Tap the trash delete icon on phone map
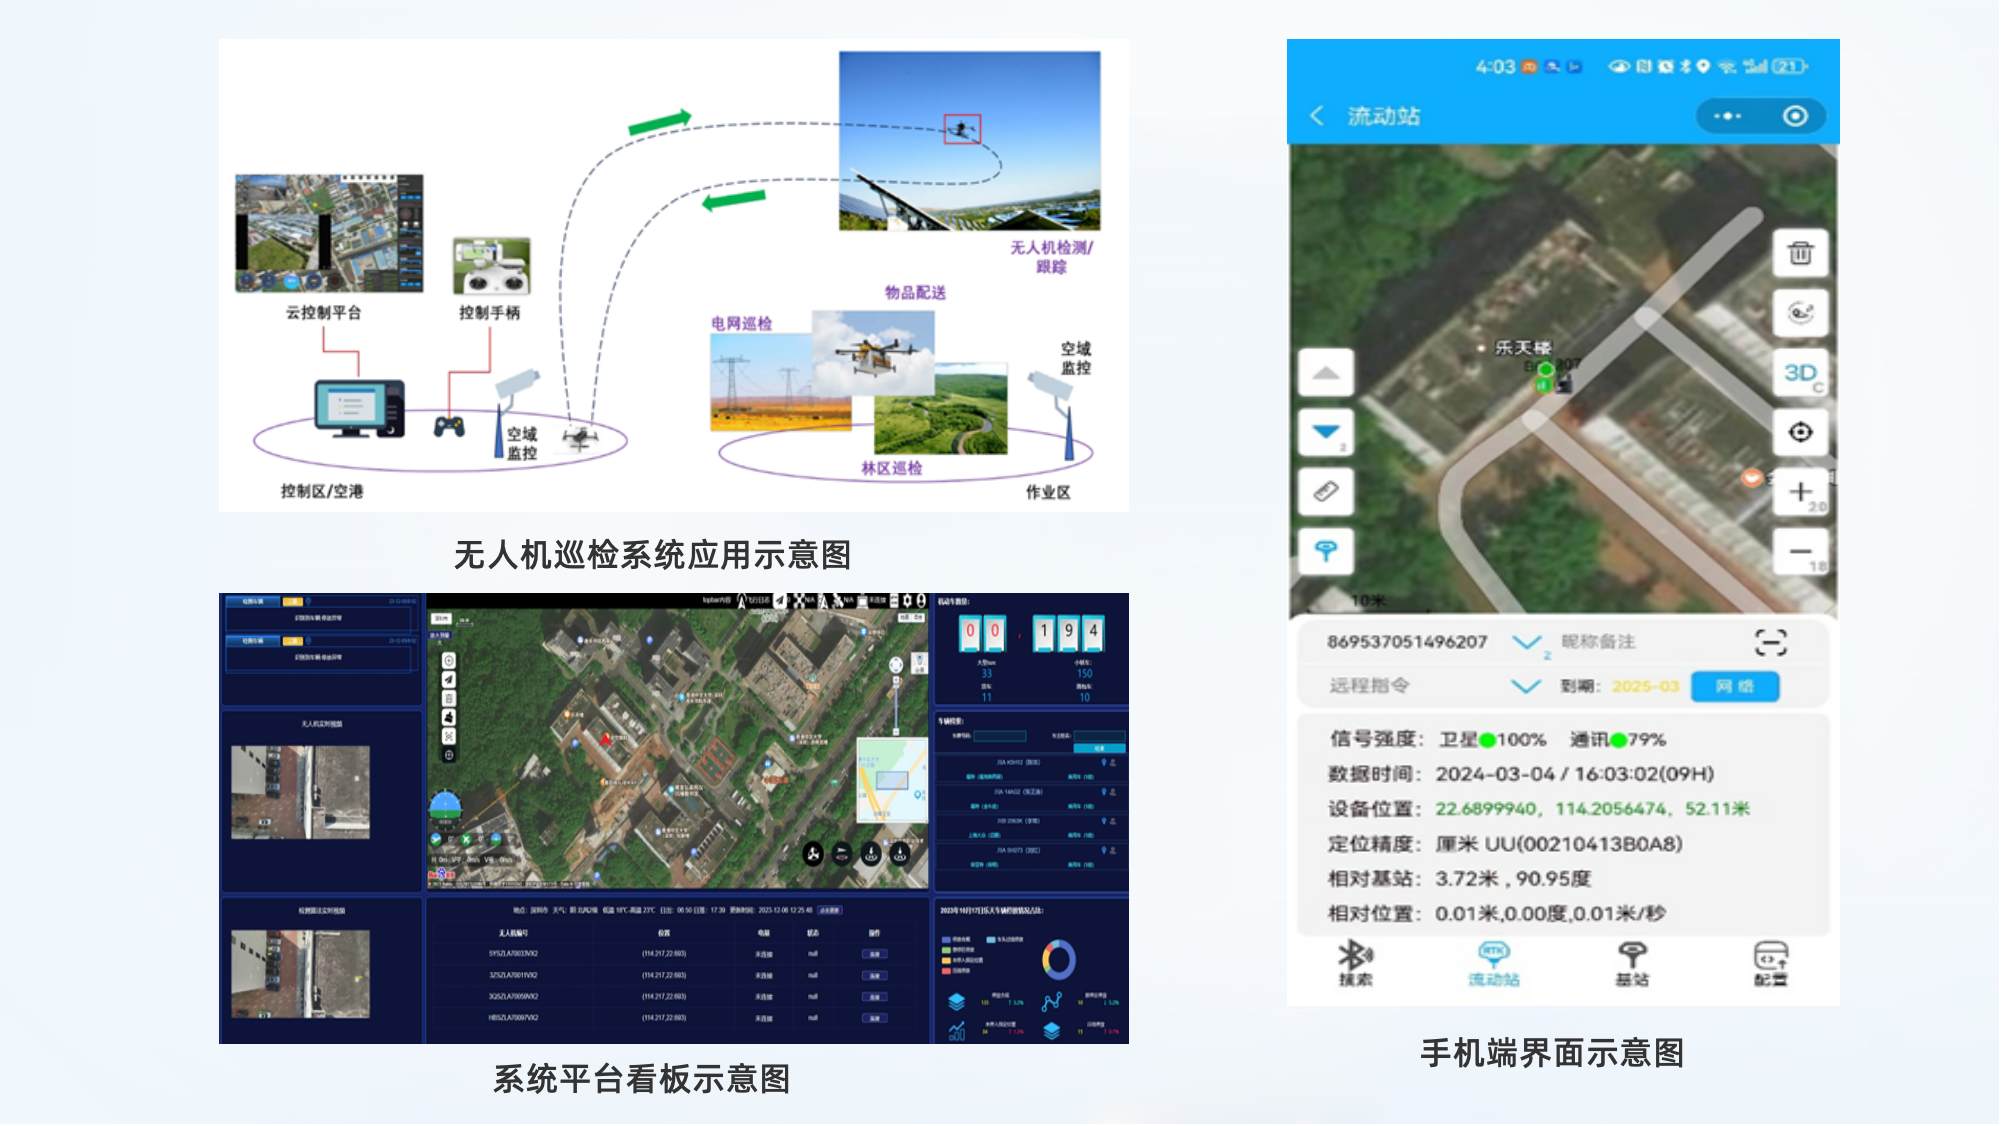The height and width of the screenshot is (1126, 2001). 1800,253
